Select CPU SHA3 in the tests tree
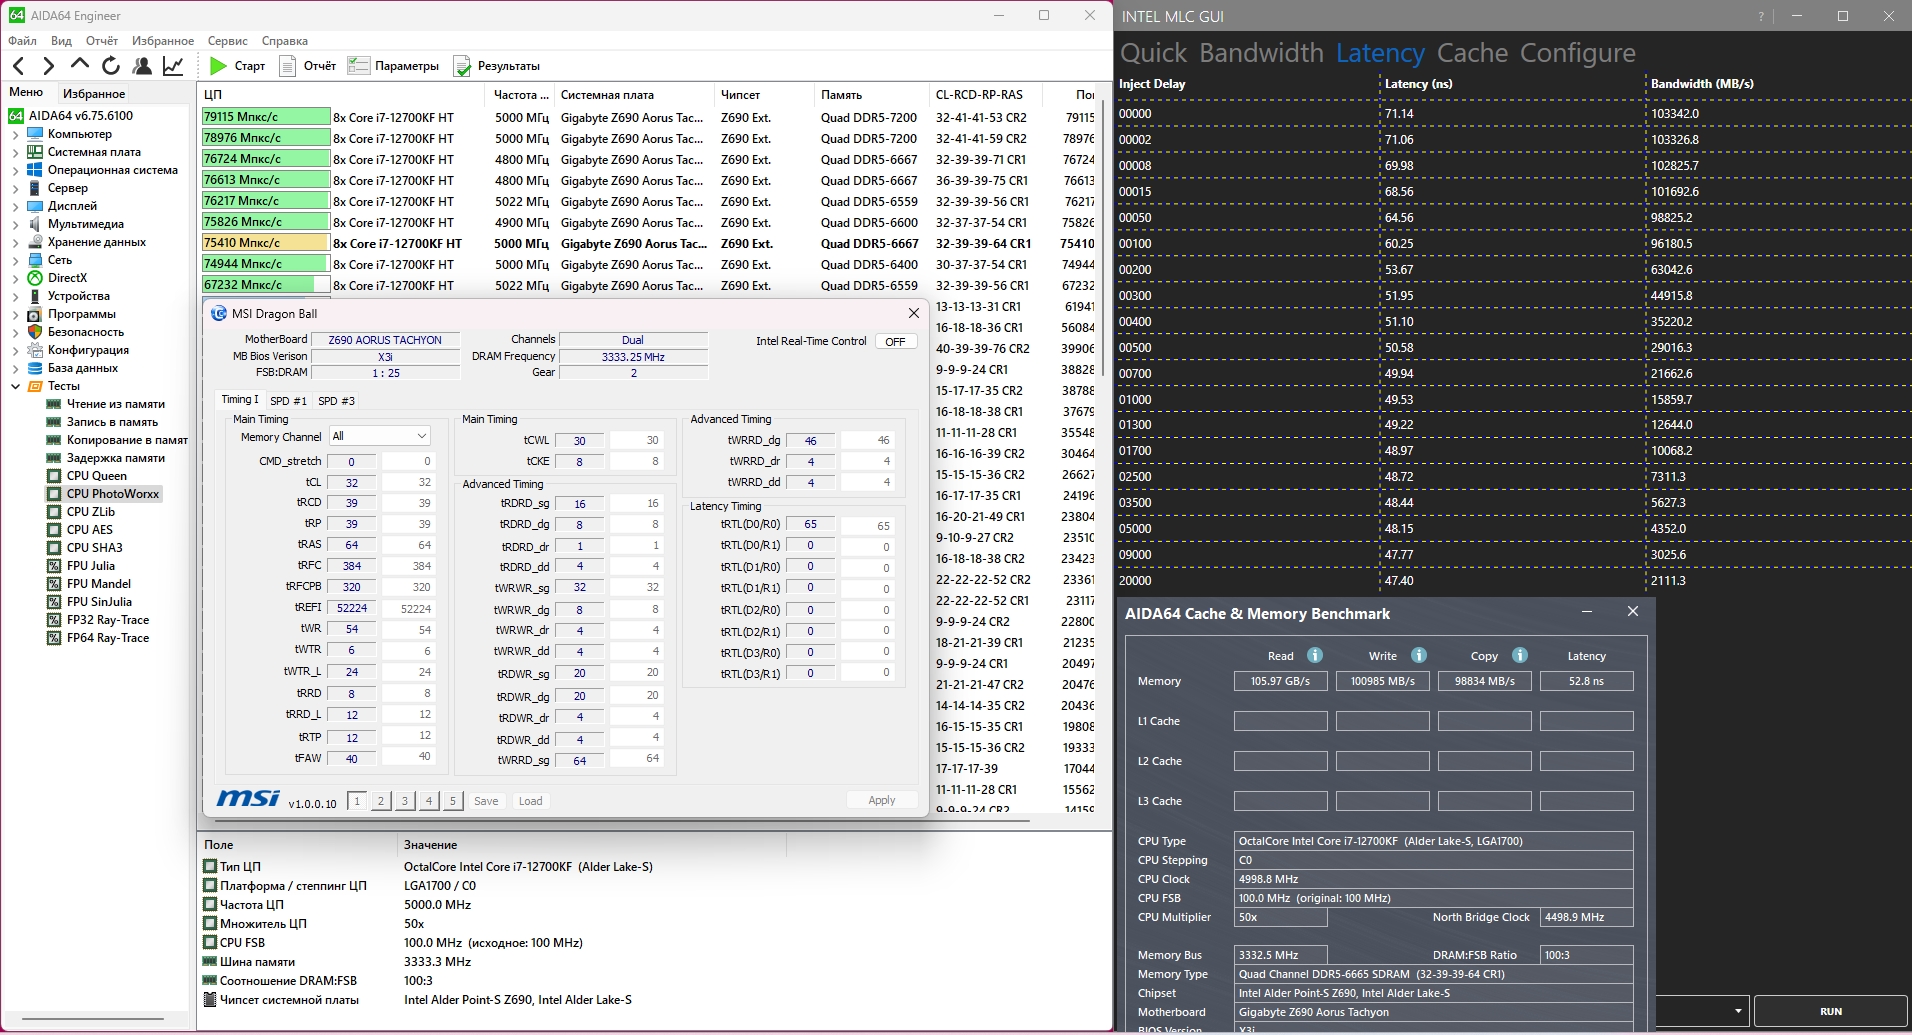Screen dimensions: 1912x1035 pyautogui.click(x=94, y=548)
